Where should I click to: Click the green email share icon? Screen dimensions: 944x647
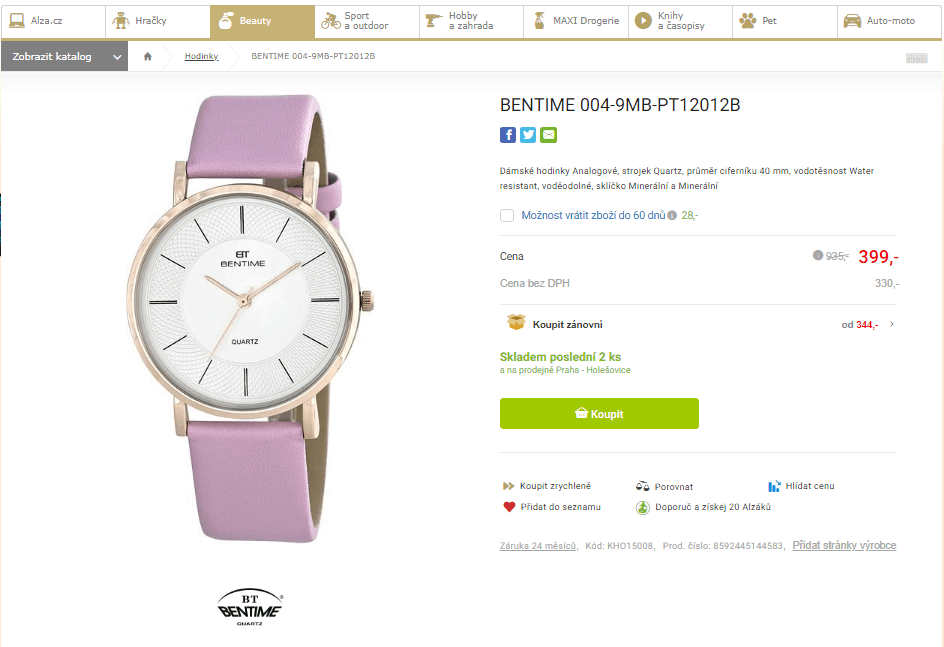tap(548, 135)
